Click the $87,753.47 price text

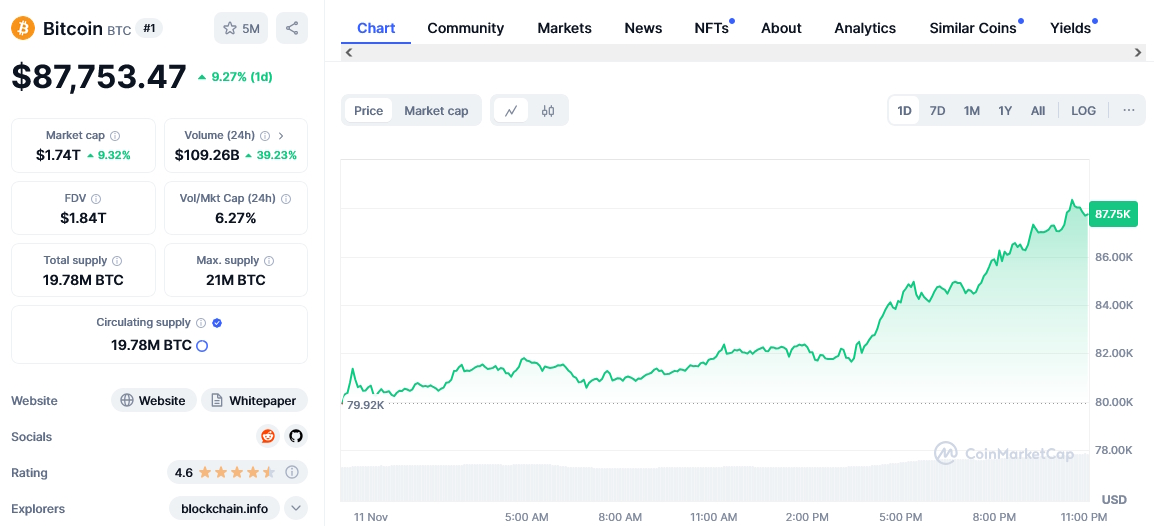pos(99,77)
